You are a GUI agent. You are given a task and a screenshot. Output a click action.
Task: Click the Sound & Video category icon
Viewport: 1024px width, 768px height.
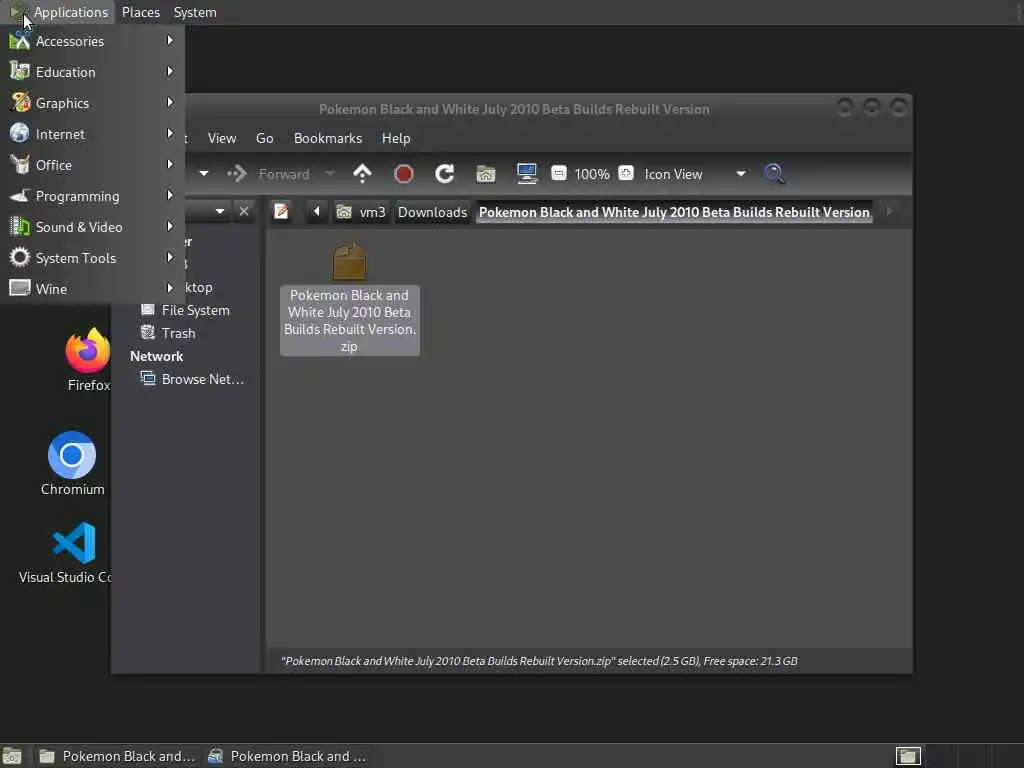20,227
